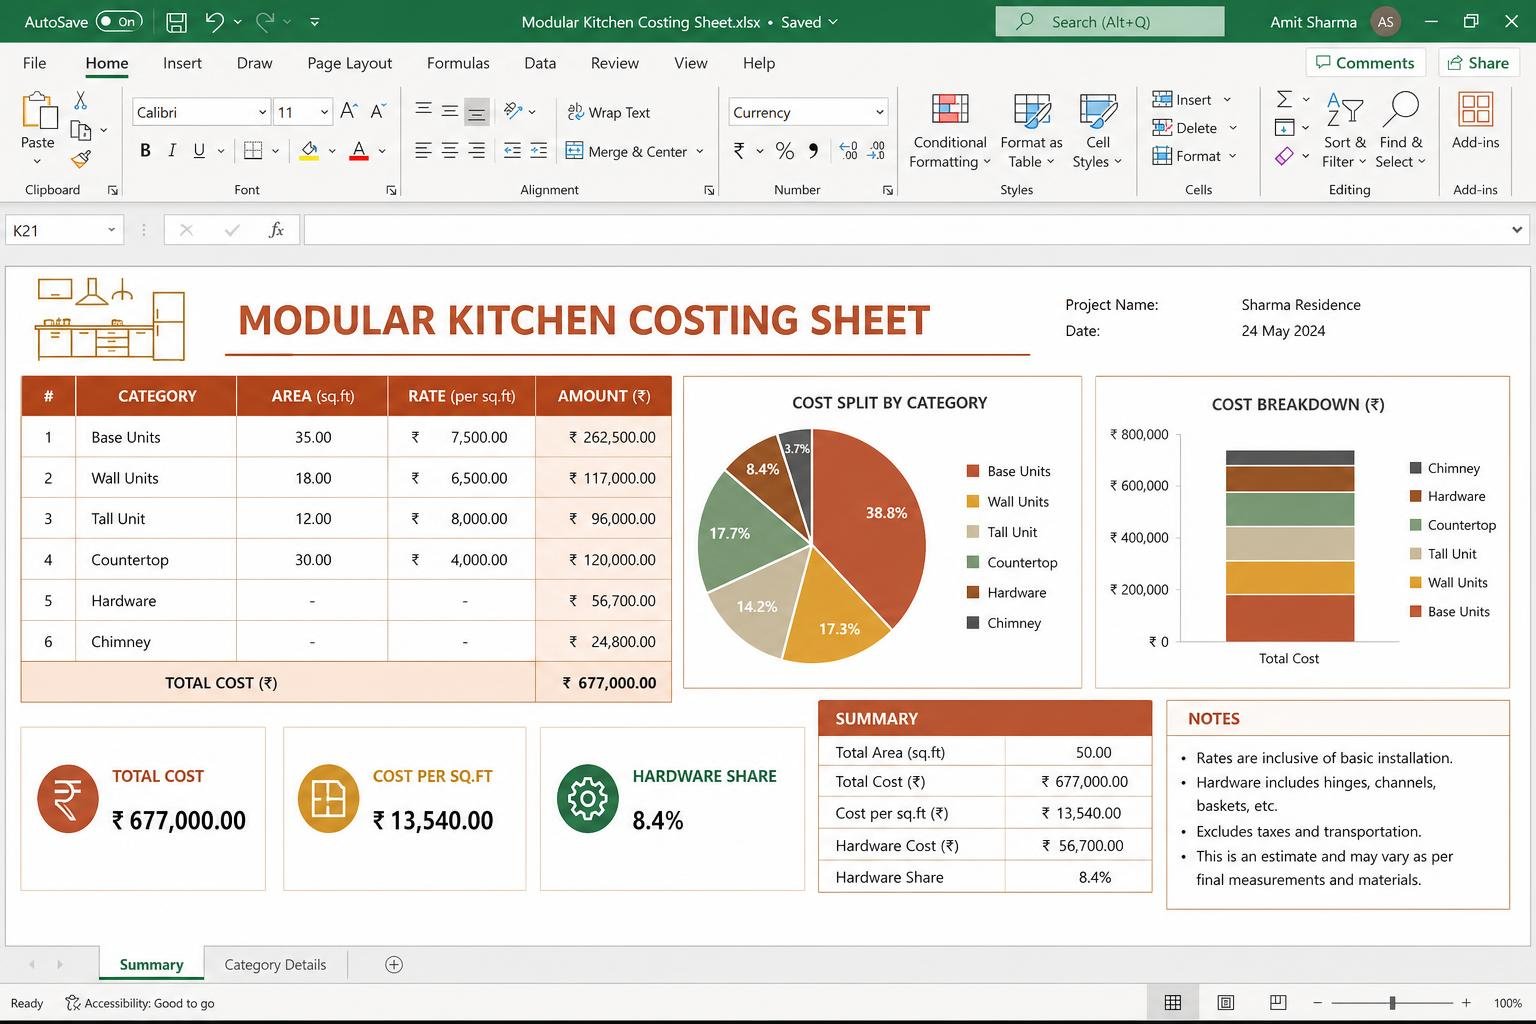Switch to Category Details sheet tab

(275, 964)
